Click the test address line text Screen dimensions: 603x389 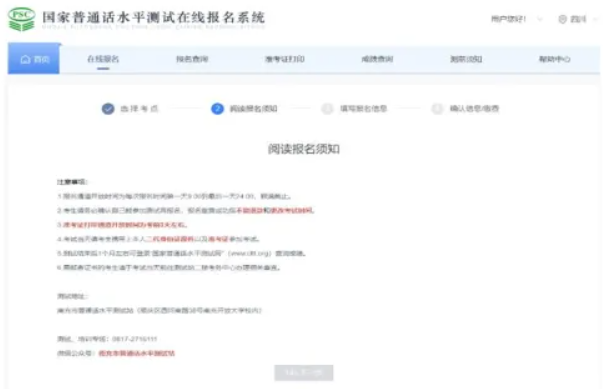click(x=160, y=310)
